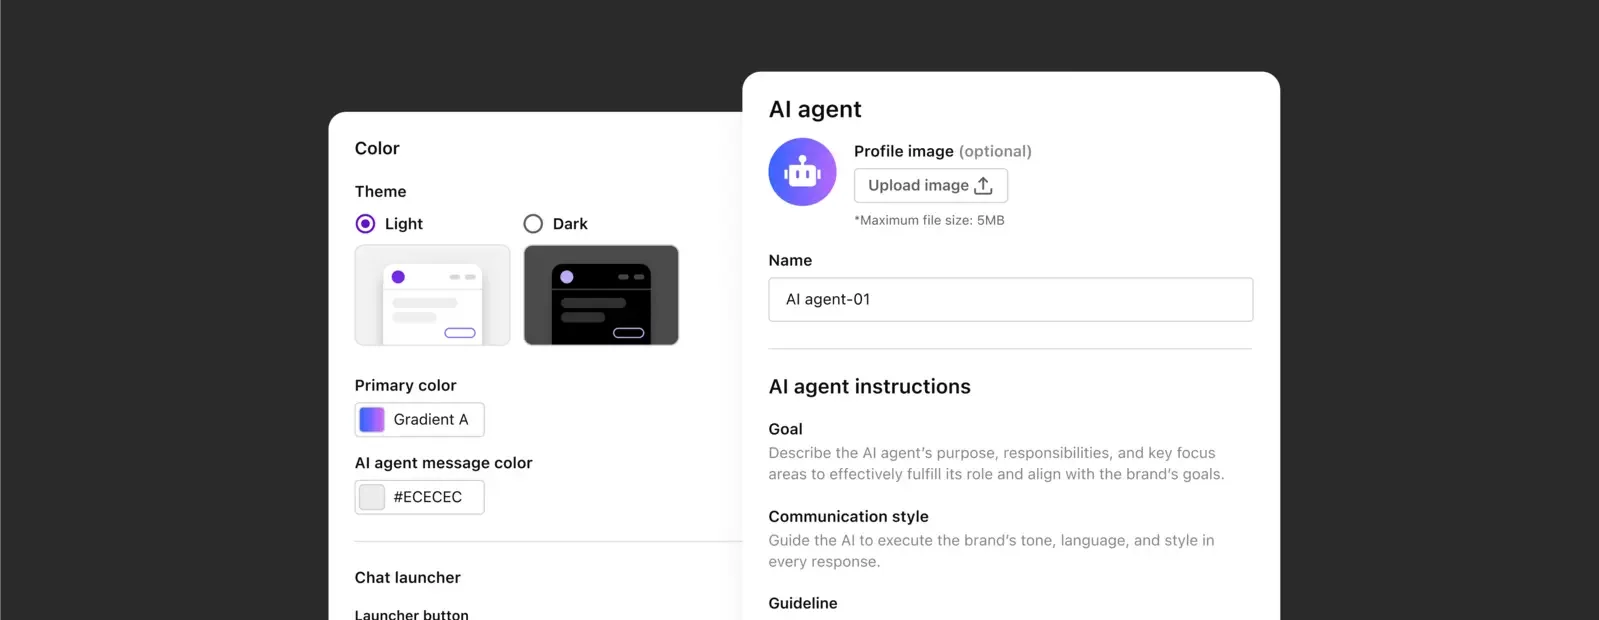Click the AI agent instructions heading
1599x620 pixels.
point(869,387)
